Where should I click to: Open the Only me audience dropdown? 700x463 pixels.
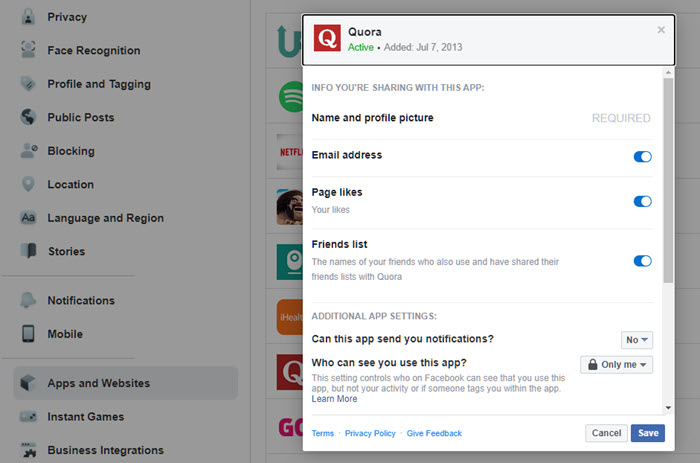coord(616,364)
